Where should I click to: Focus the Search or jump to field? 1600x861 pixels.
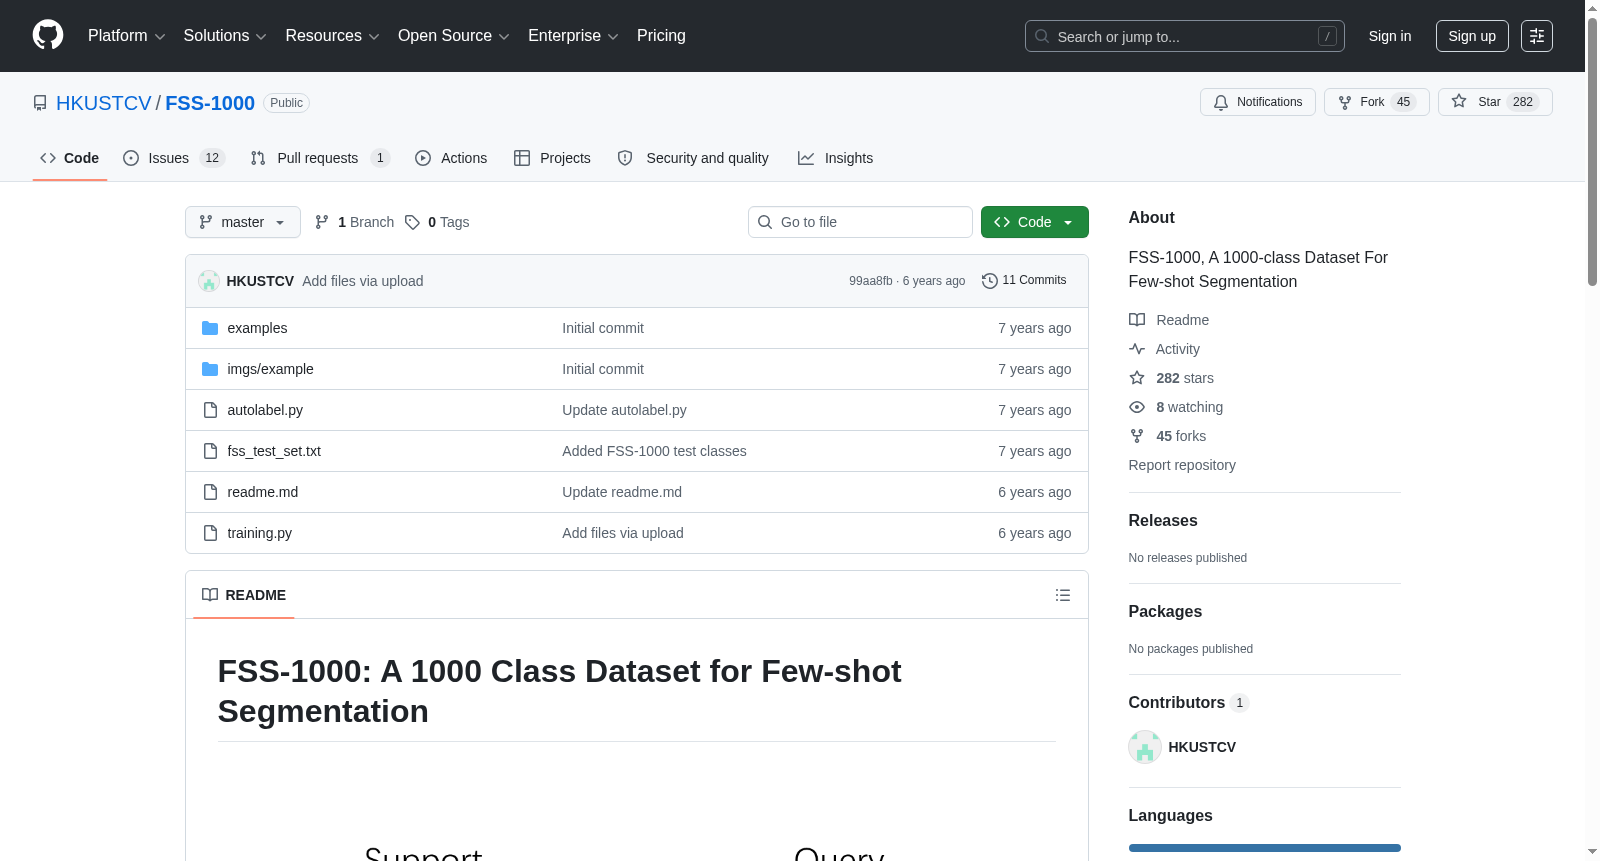[x=1185, y=36]
